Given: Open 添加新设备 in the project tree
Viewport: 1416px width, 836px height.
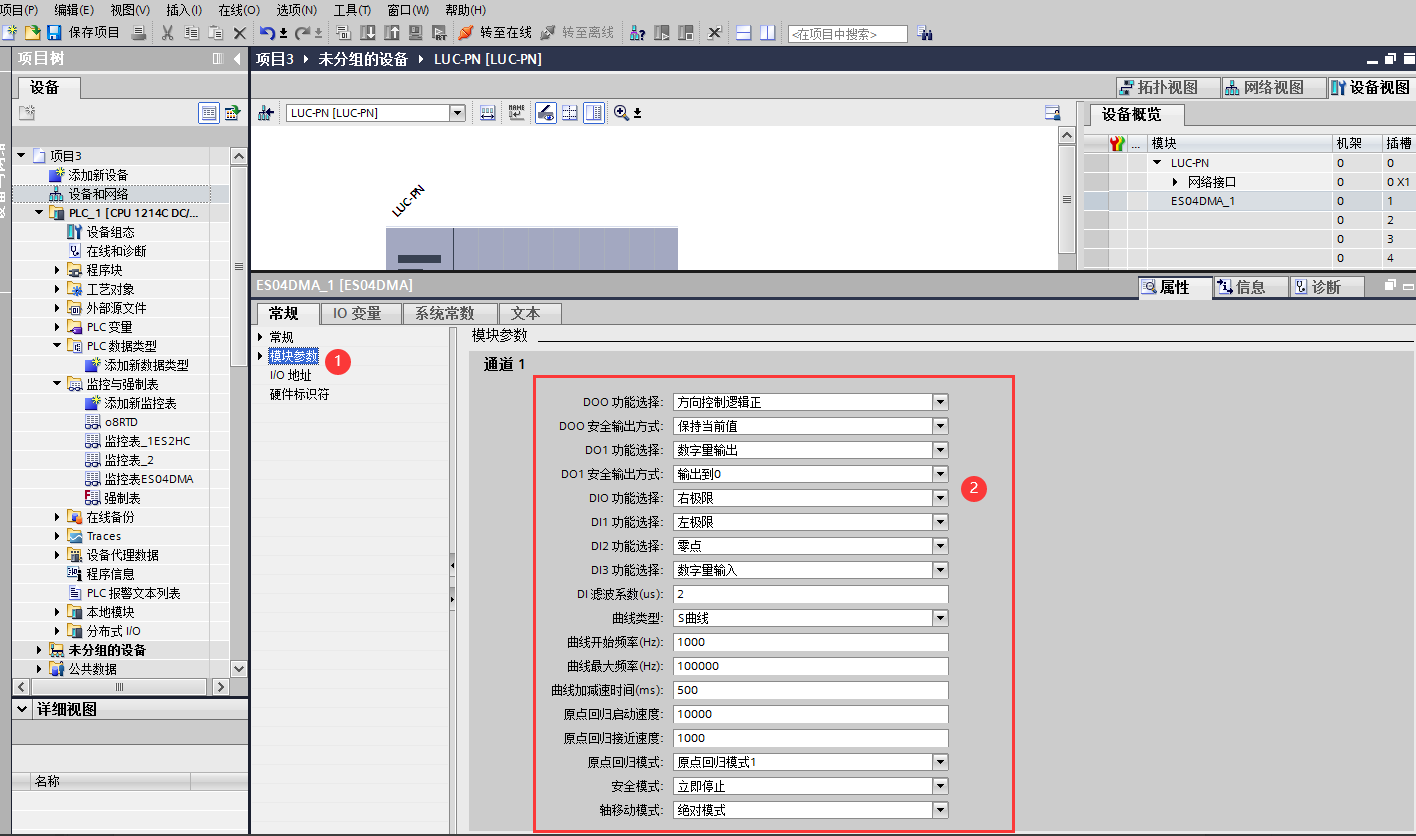Looking at the screenshot, I should click(98, 175).
